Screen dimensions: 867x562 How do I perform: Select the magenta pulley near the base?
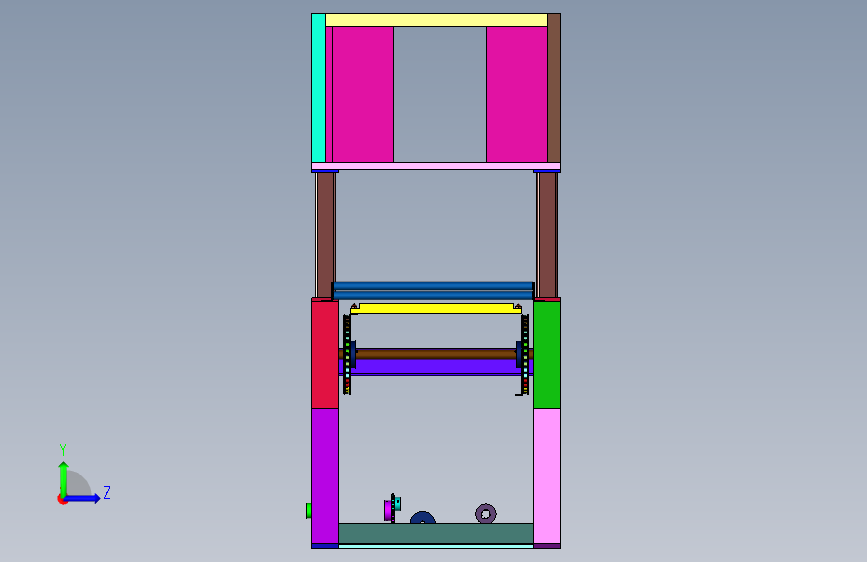coord(388,510)
